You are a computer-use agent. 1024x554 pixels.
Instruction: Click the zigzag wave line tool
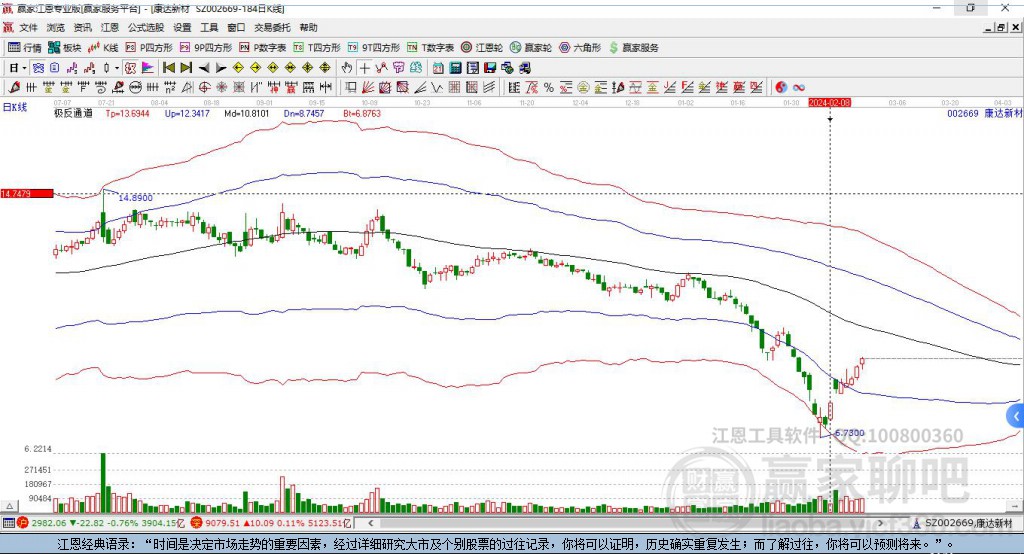click(x=437, y=88)
